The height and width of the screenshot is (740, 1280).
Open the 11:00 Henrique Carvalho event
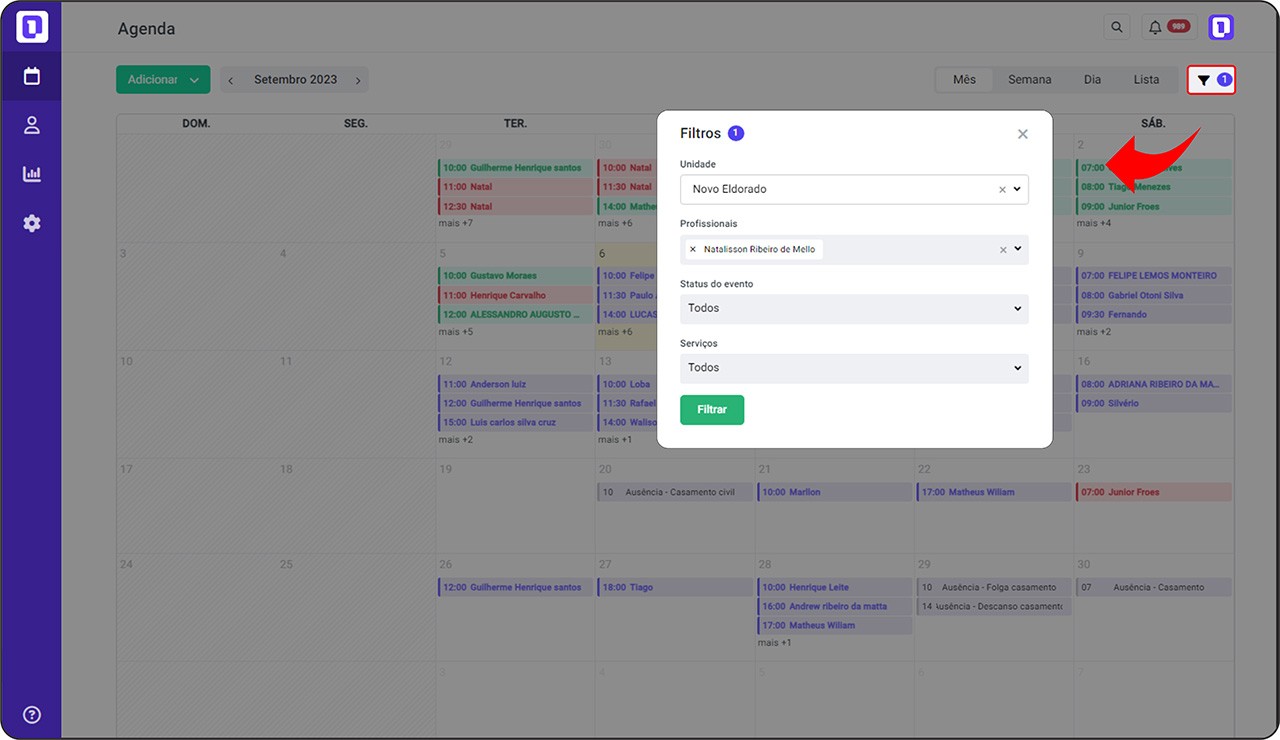[x=516, y=295]
